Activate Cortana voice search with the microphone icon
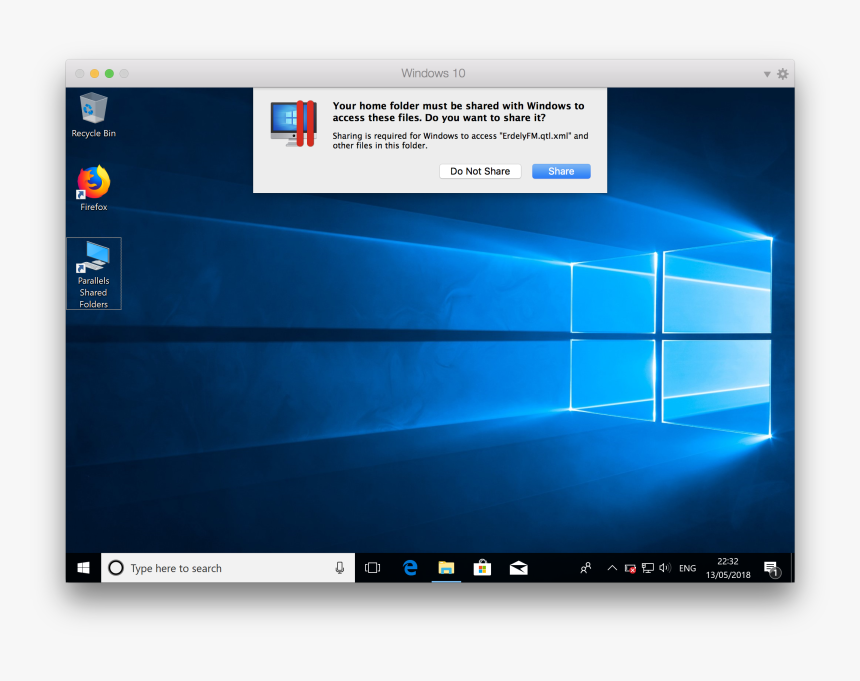The image size is (860, 681). point(340,567)
